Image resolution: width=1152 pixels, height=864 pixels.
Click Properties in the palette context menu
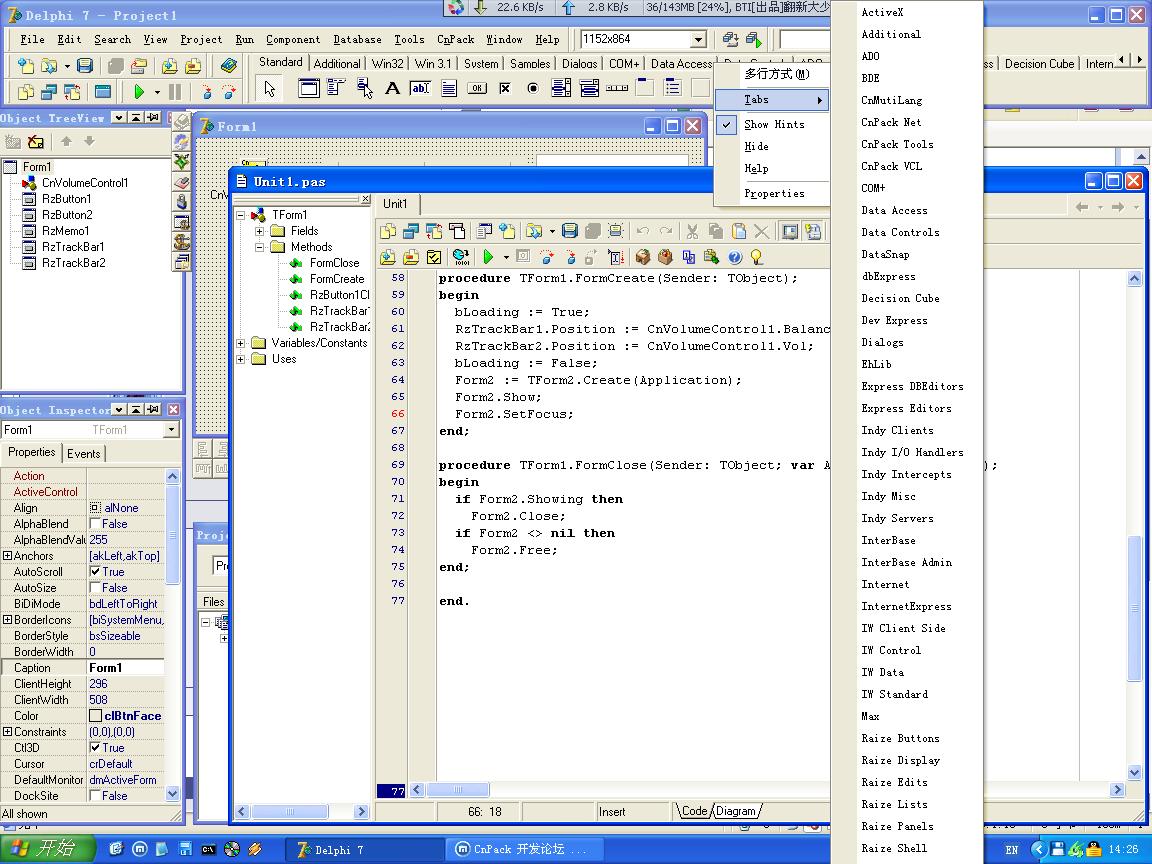click(x=773, y=193)
